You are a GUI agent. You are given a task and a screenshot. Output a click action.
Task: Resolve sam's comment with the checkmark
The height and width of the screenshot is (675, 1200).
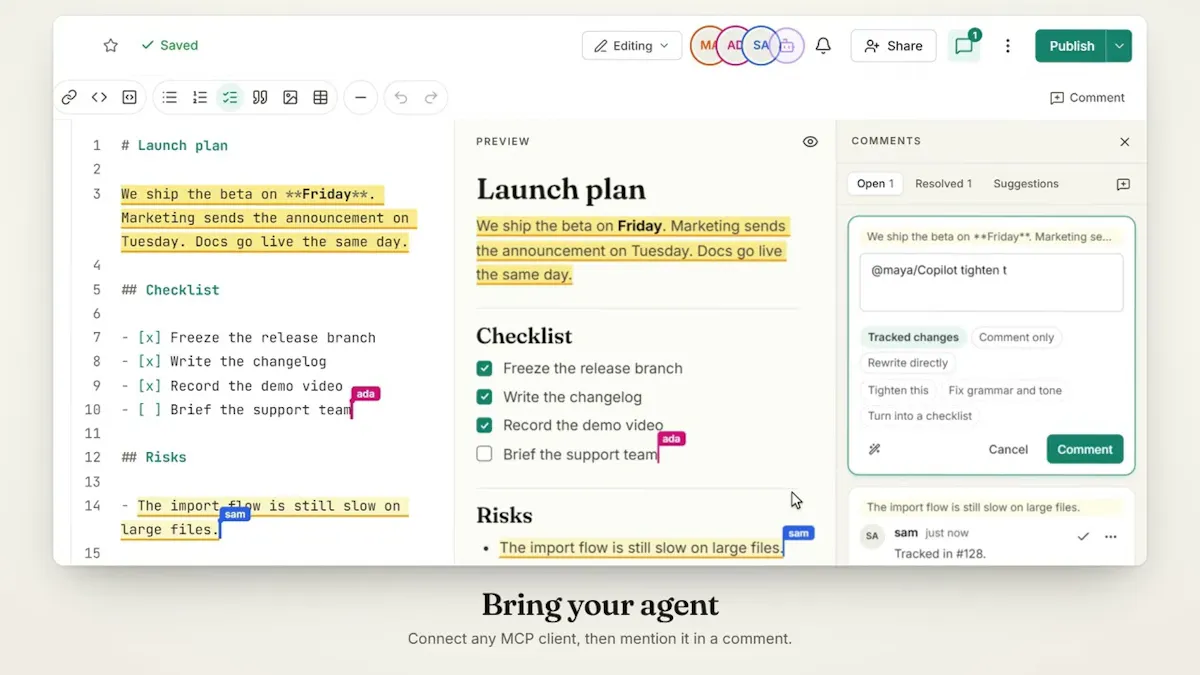click(x=1083, y=537)
